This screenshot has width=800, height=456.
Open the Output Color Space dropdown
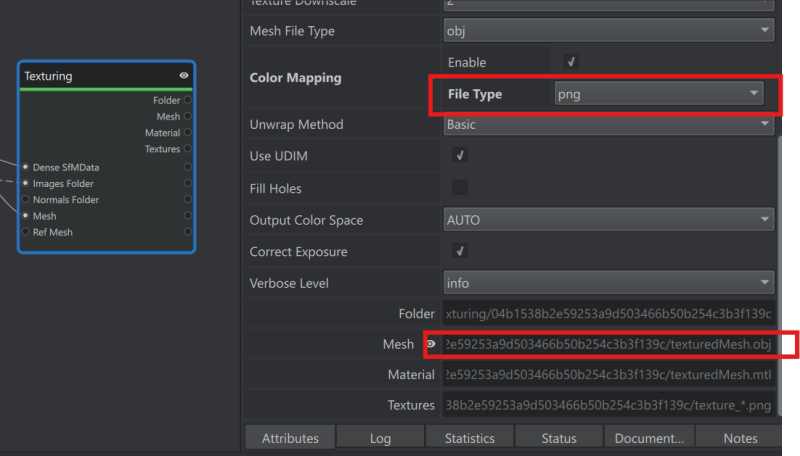(x=609, y=220)
